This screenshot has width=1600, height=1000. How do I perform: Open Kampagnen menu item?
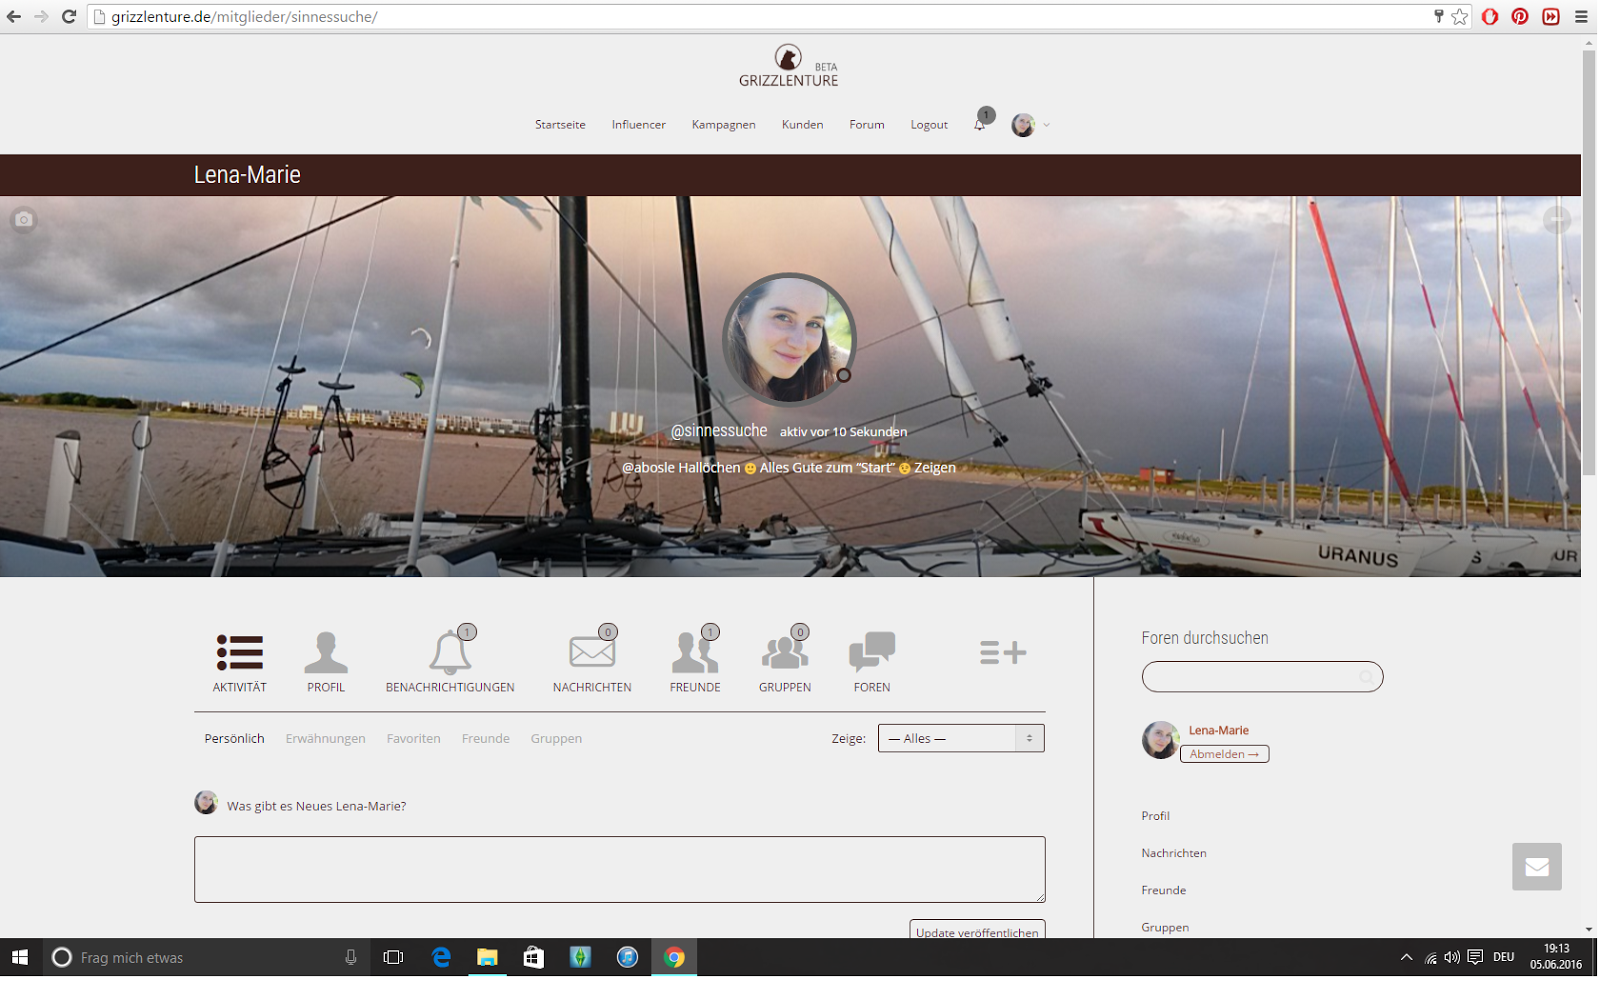click(724, 125)
